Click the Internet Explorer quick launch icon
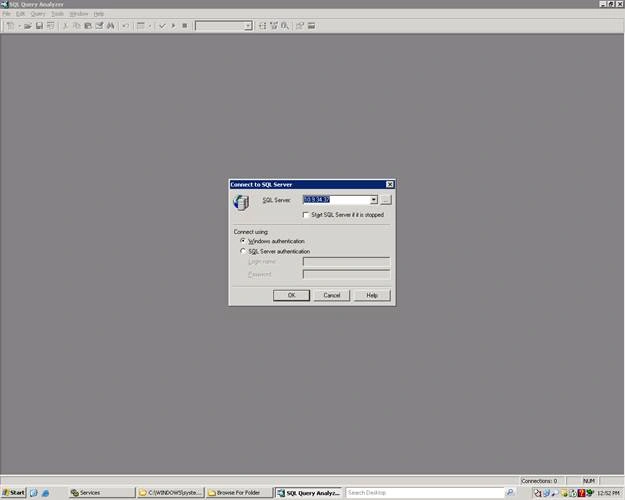The height and width of the screenshot is (500, 625). point(45,493)
